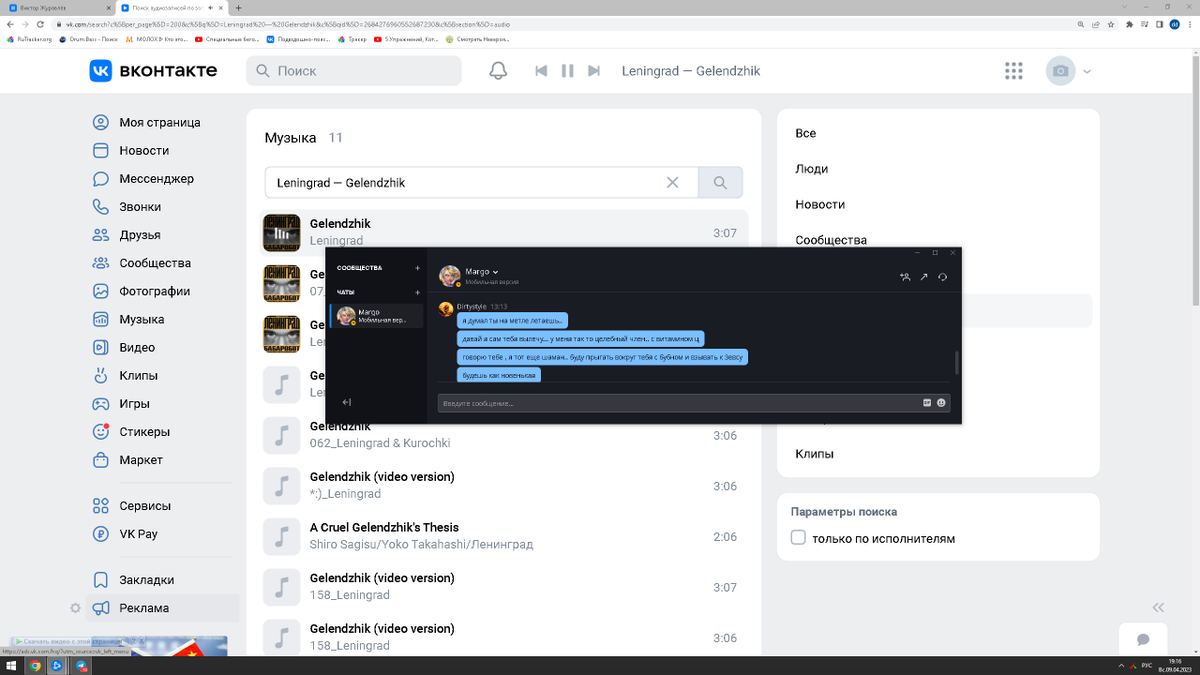Click the Стикеры smiley icon
This screenshot has height=675, width=1200.
click(x=100, y=432)
